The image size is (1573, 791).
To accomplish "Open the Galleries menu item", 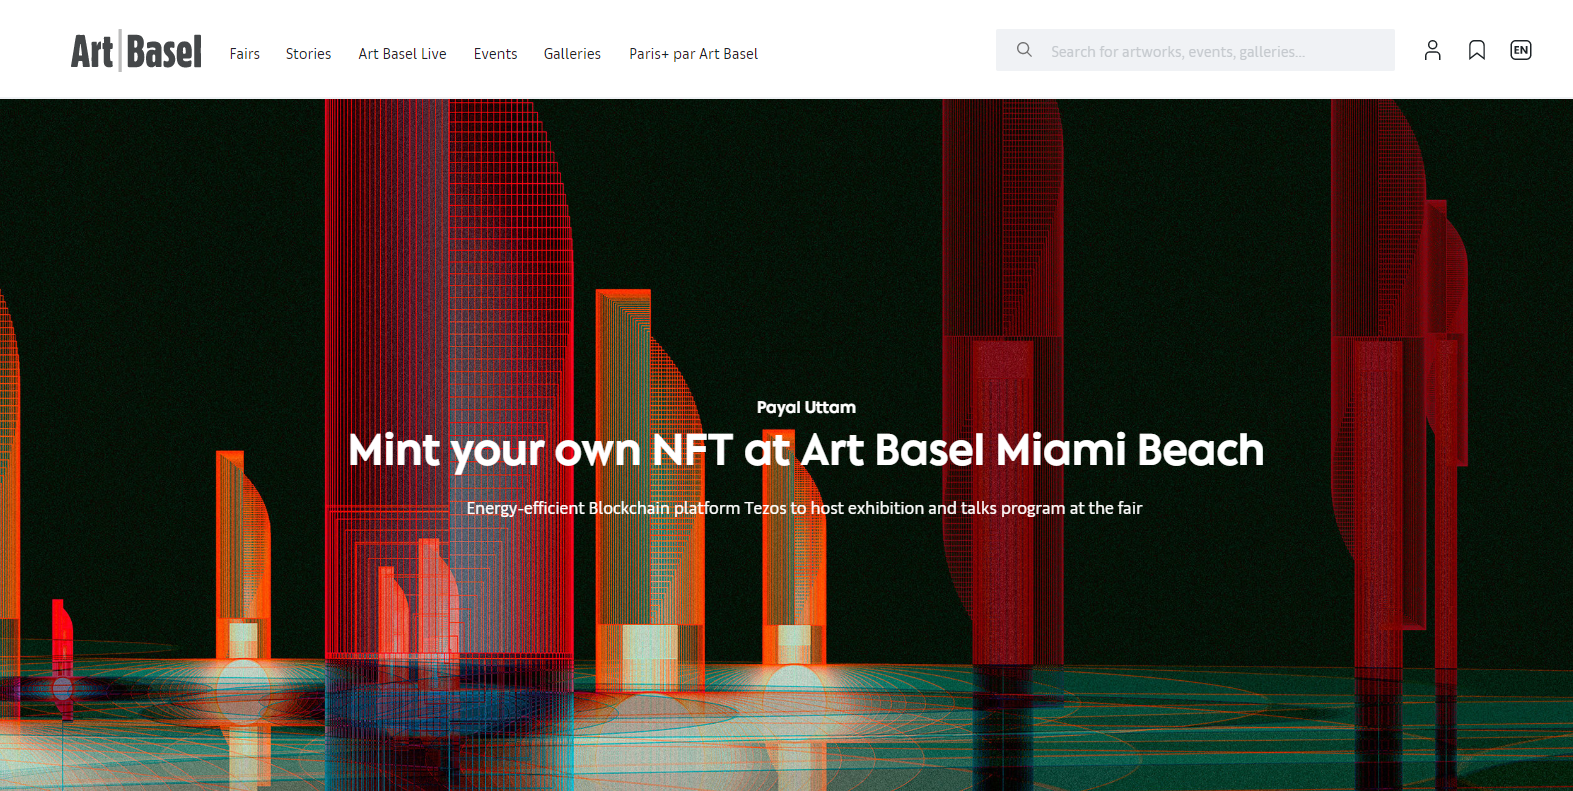I will [x=572, y=54].
